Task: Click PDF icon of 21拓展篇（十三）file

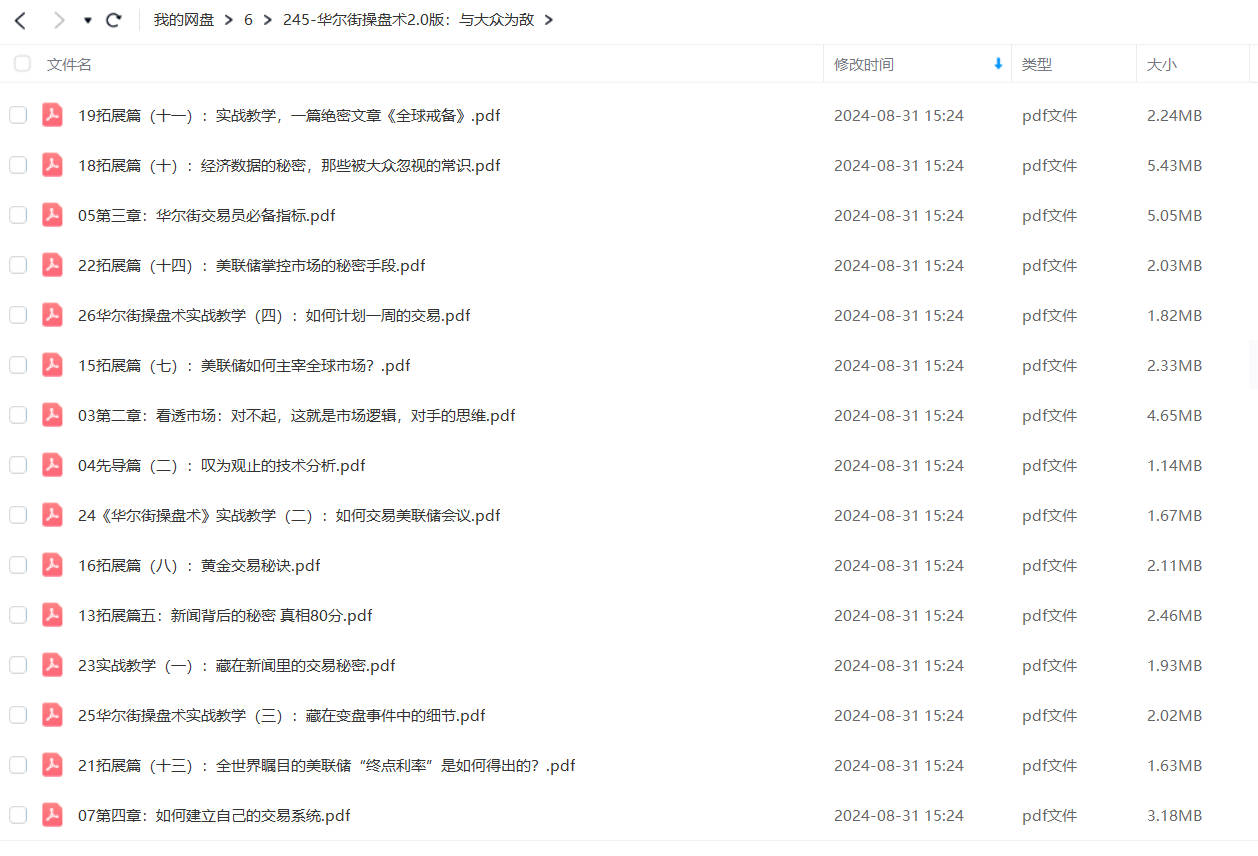Action: pos(52,765)
